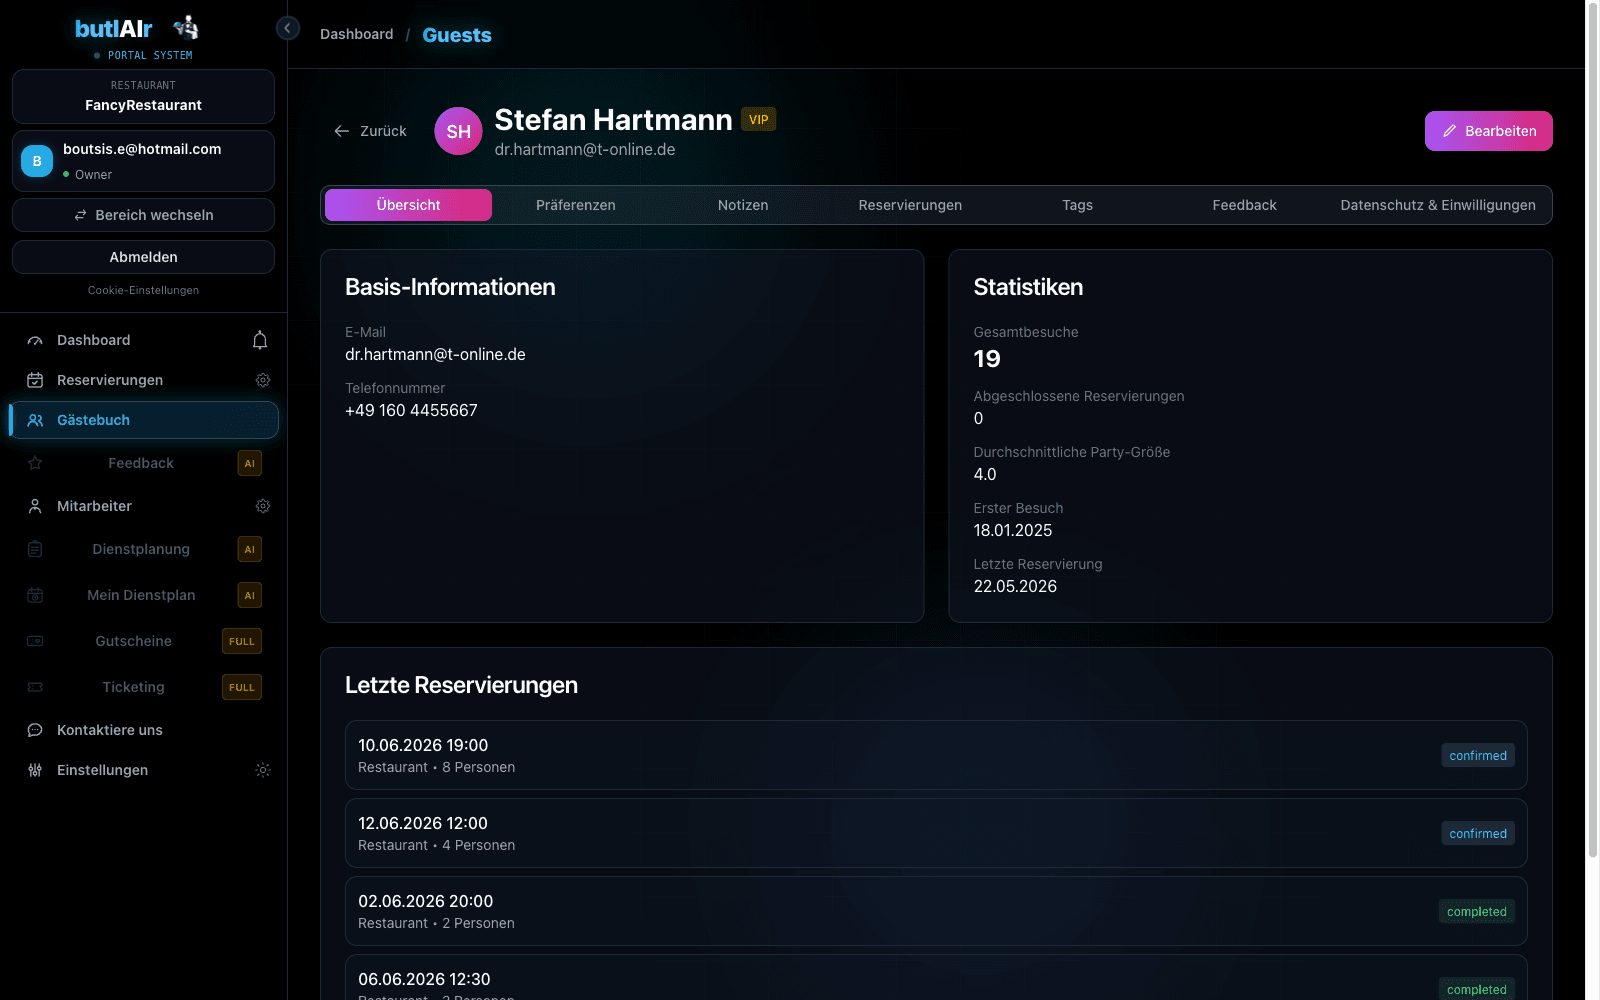Click the Kontaktiere uns chat bubble icon
The width and height of the screenshot is (1600, 1000).
click(35, 730)
